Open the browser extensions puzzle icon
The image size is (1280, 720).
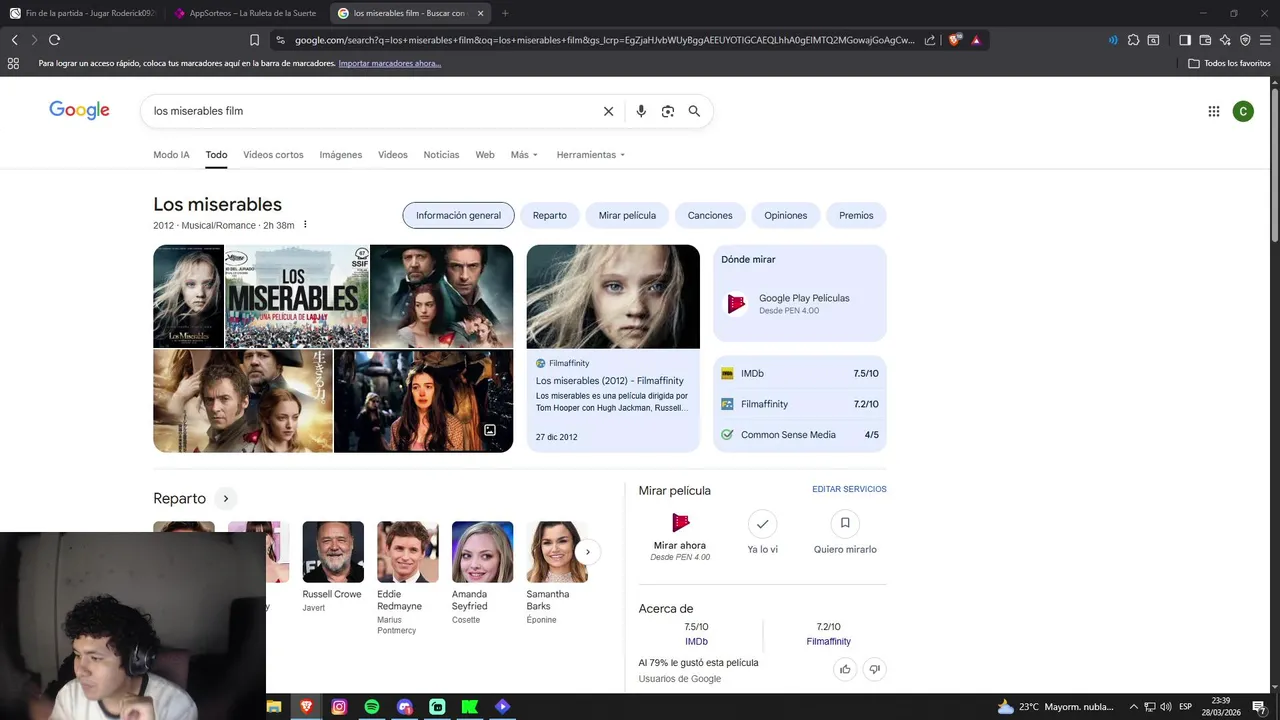point(1133,40)
